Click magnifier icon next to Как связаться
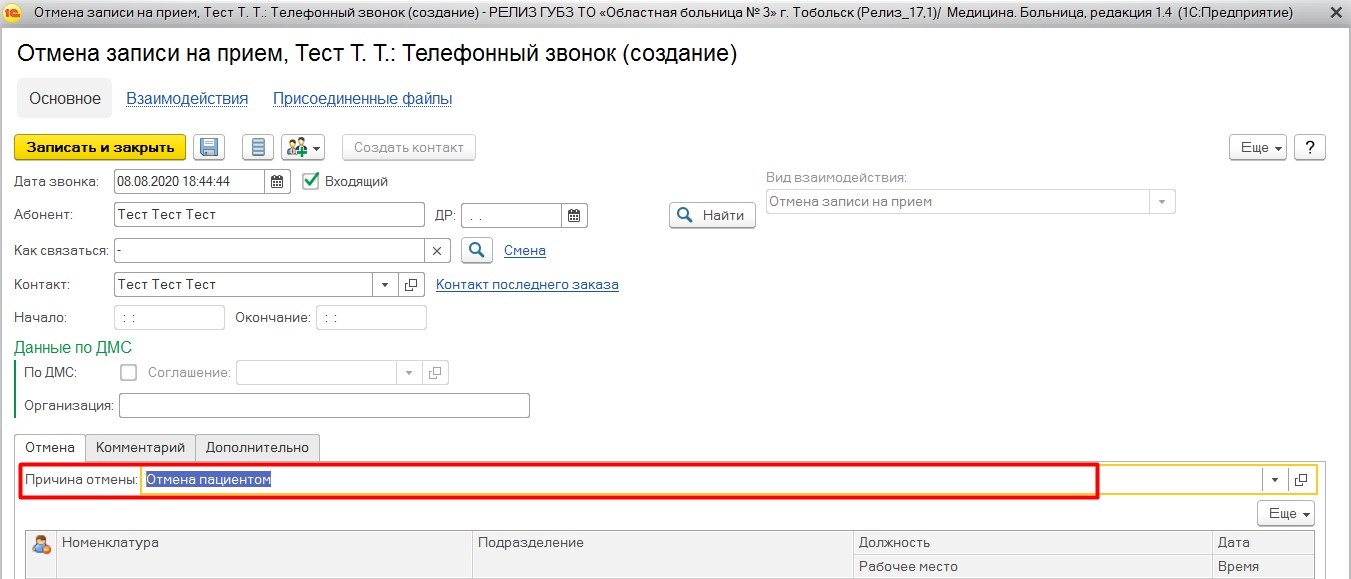 pos(477,250)
